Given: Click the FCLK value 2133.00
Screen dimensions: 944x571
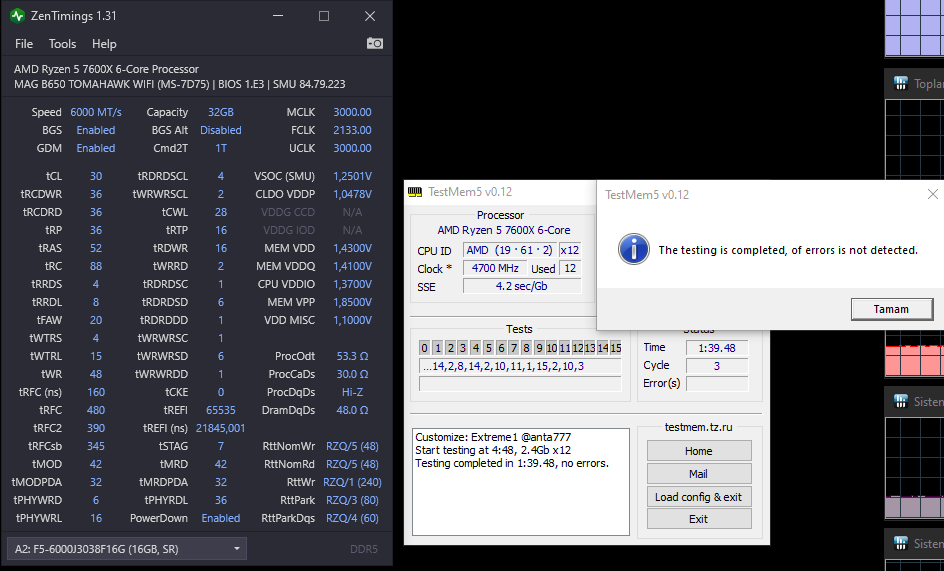Looking at the screenshot, I should pyautogui.click(x=352, y=130).
